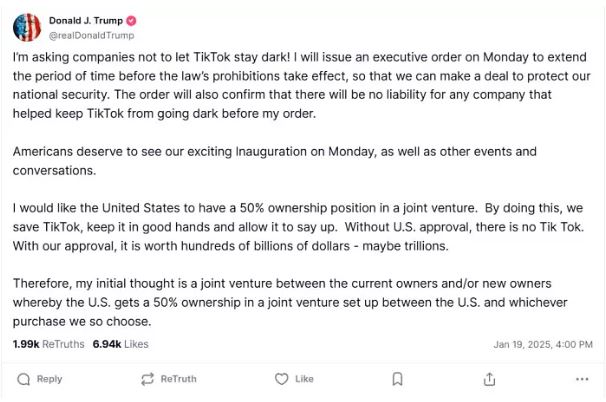Open the three-dot more options menu
The width and height of the screenshot is (606, 402).
(x=582, y=379)
